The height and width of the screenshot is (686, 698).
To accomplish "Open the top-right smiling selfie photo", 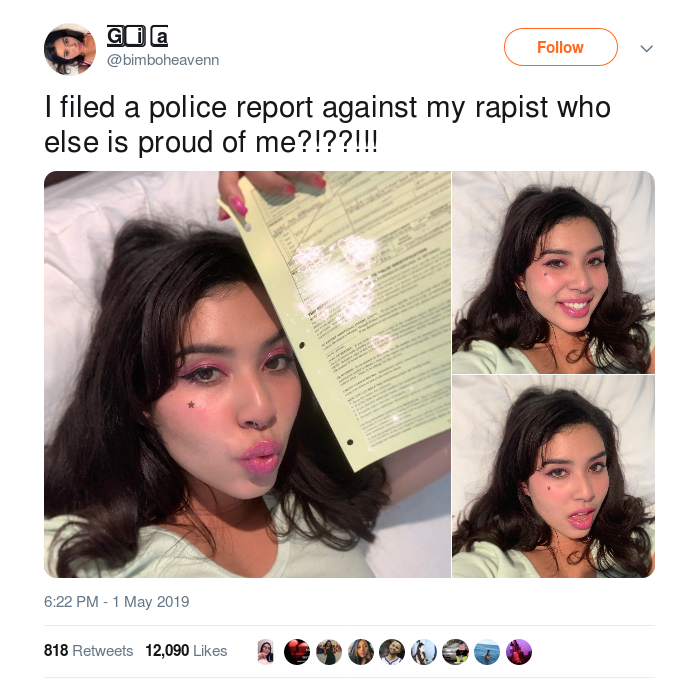I will (553, 272).
